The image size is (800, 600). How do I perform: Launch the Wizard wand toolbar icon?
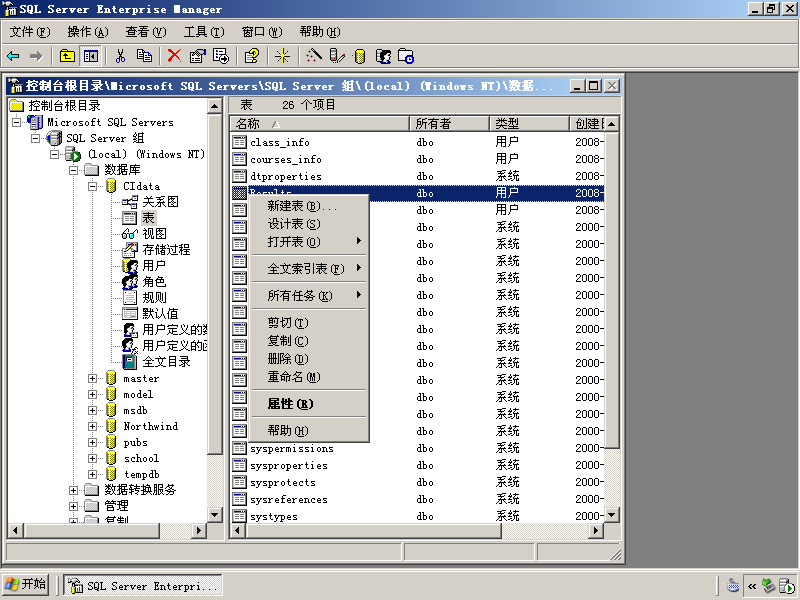point(313,56)
